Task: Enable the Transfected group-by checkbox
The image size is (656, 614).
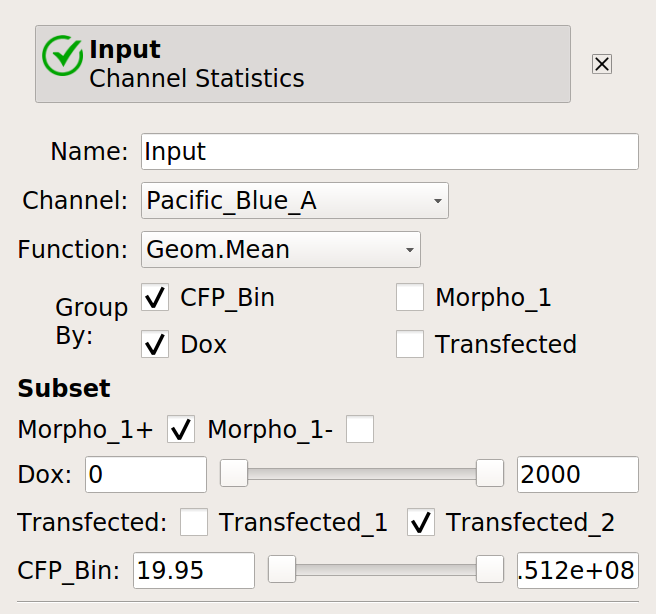Action: (410, 344)
